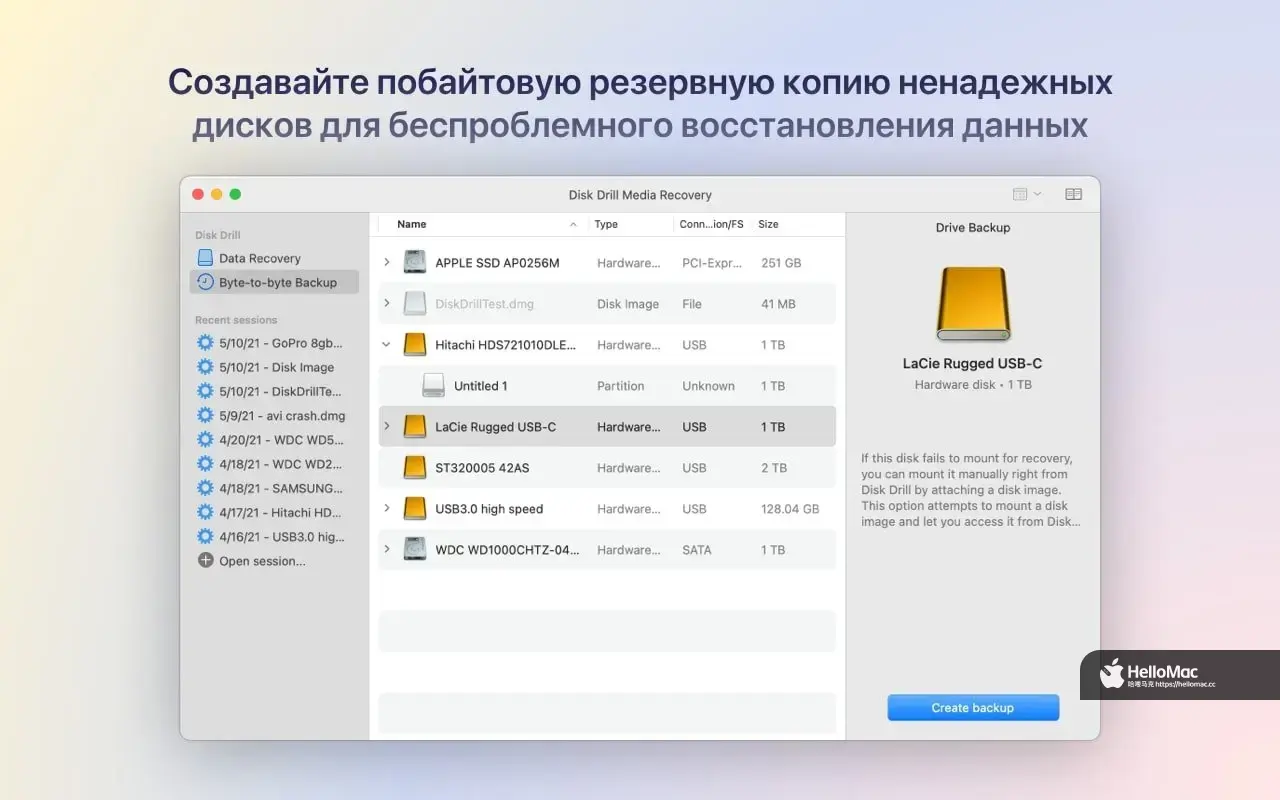The image size is (1280, 800).
Task: Click gear icon of USB3.0 hig session
Action: click(x=205, y=536)
